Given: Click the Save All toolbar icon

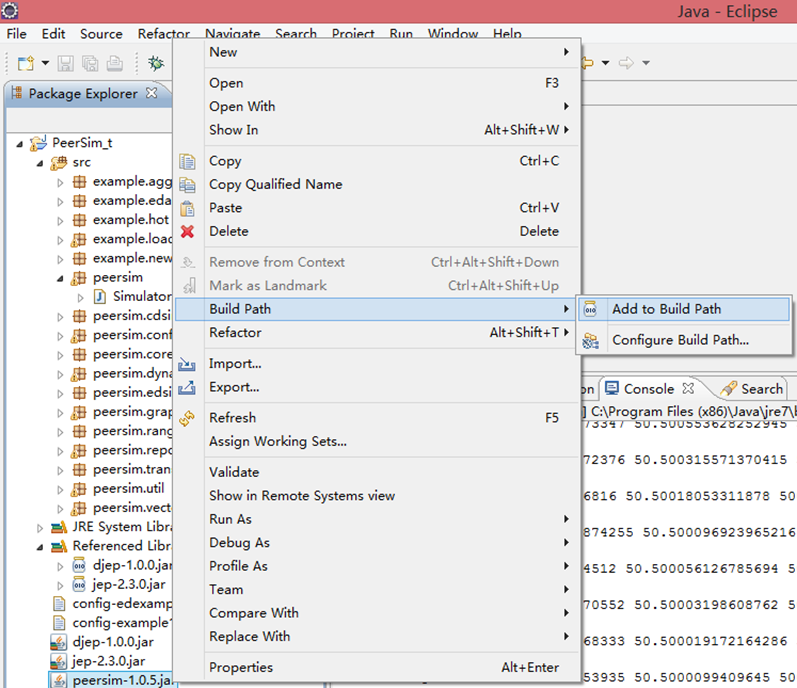Looking at the screenshot, I should pos(90,63).
